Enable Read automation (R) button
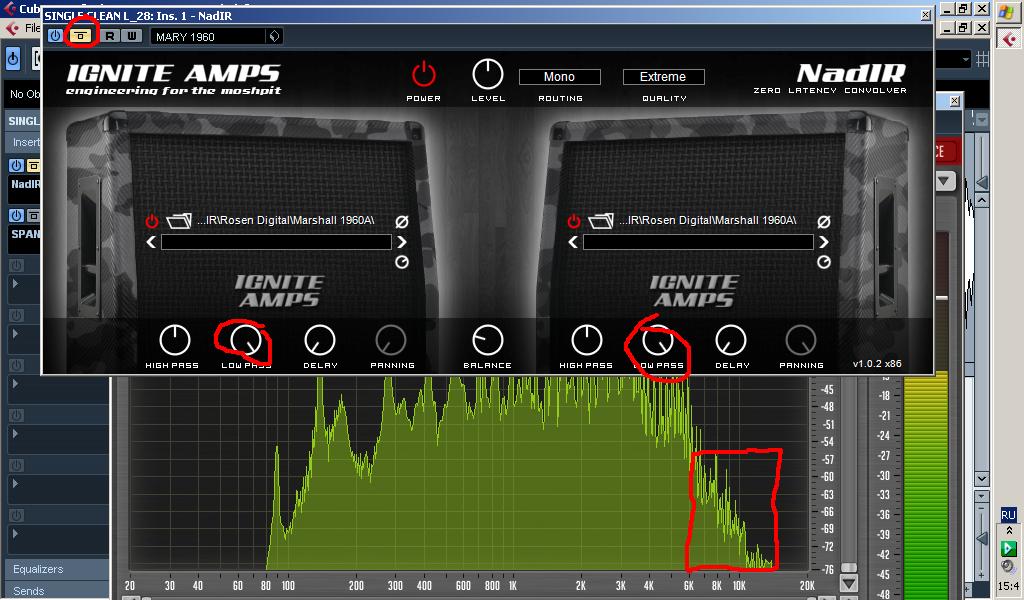 click(110, 36)
